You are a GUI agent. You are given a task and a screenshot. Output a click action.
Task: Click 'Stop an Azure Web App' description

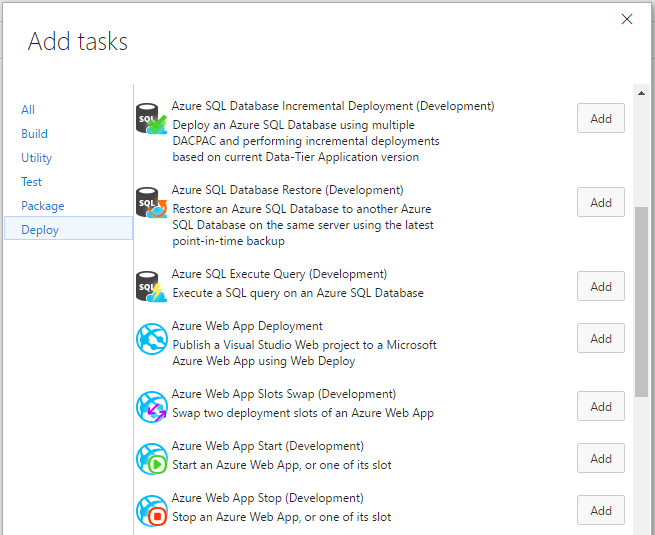tap(282, 517)
